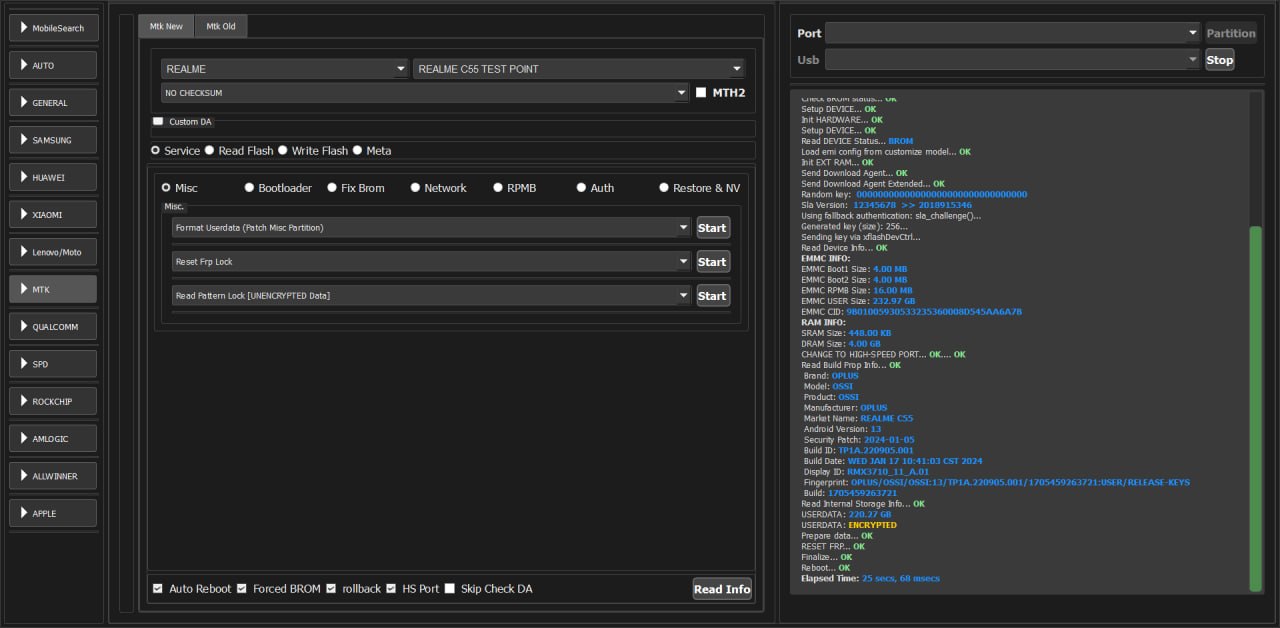The image size is (1280, 628).
Task: Open the Port dropdown
Action: [1012, 33]
